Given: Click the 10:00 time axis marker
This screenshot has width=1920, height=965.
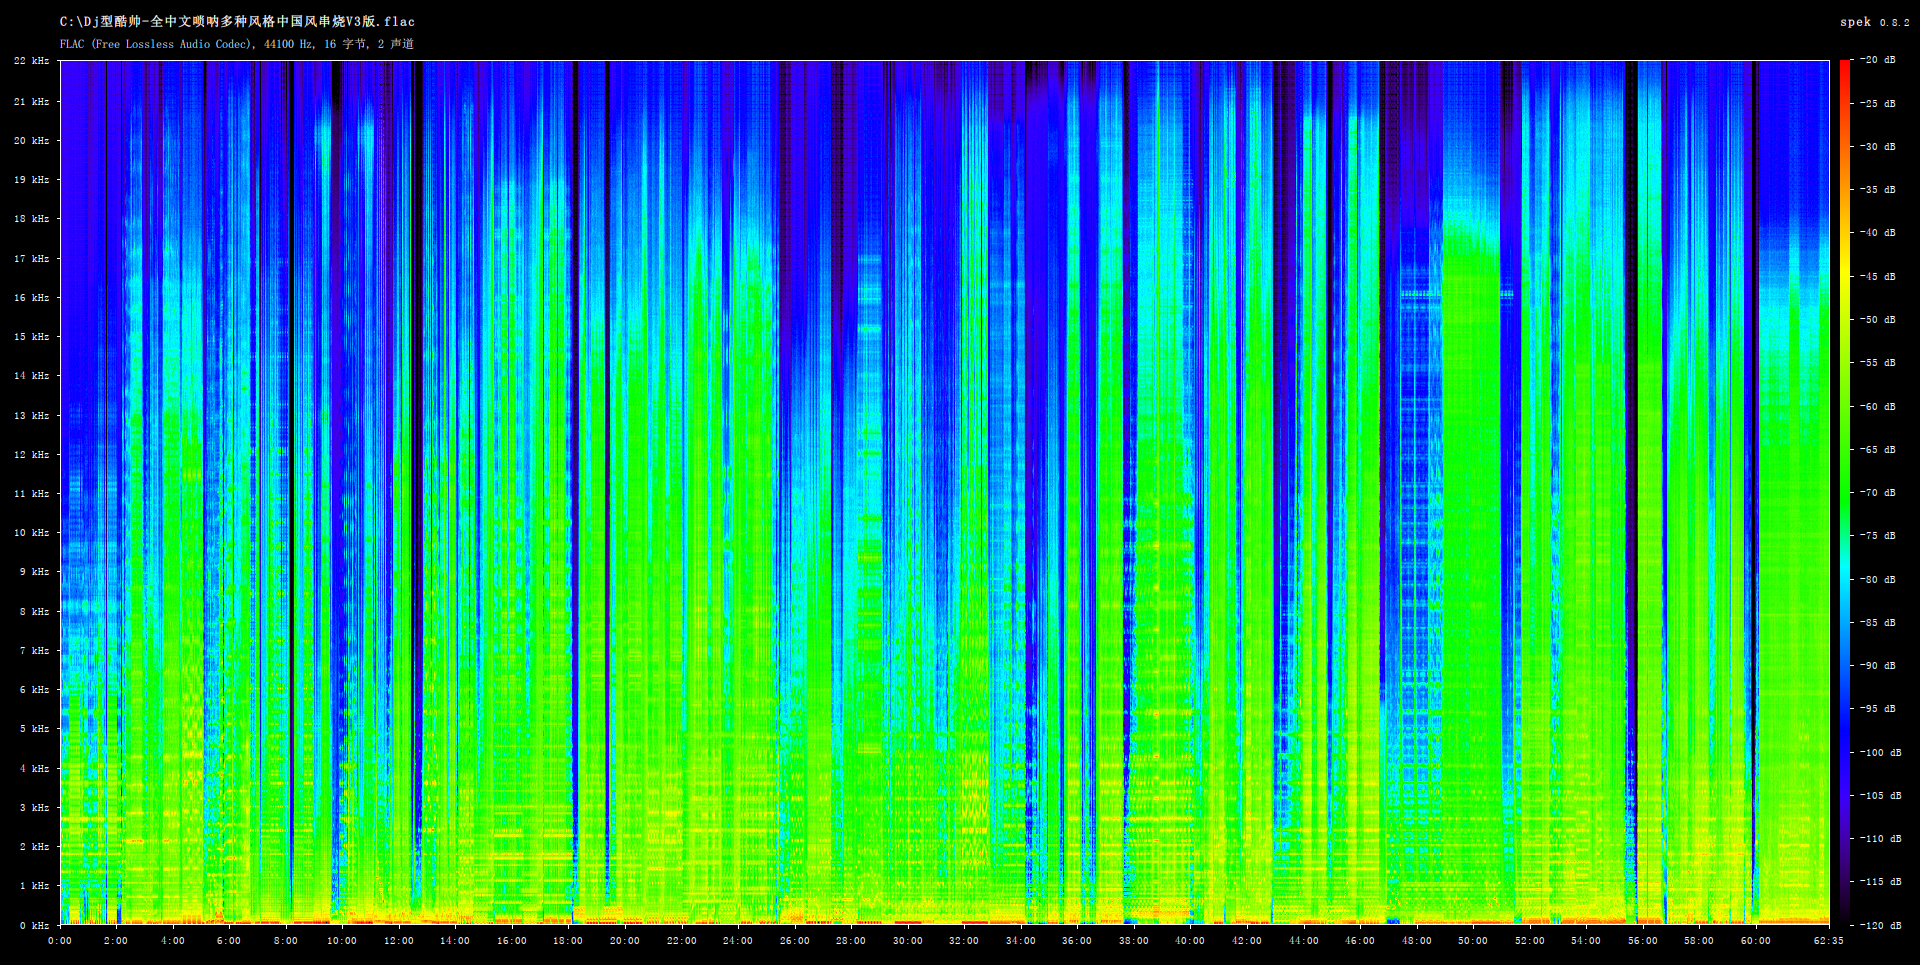Looking at the screenshot, I should coord(342,941).
